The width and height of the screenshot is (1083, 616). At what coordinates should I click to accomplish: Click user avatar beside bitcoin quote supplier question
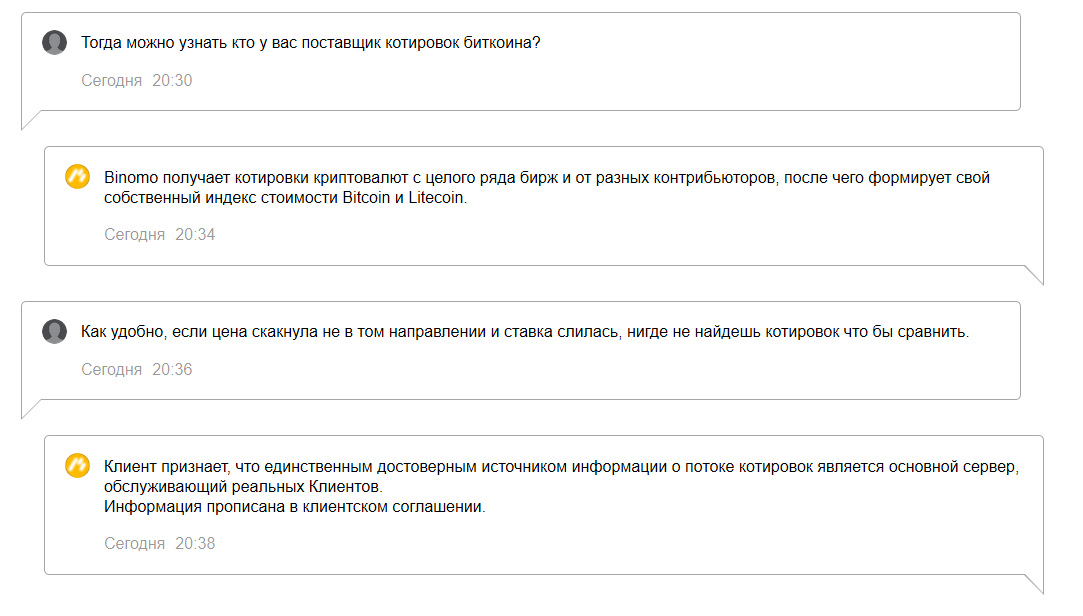[x=55, y=42]
